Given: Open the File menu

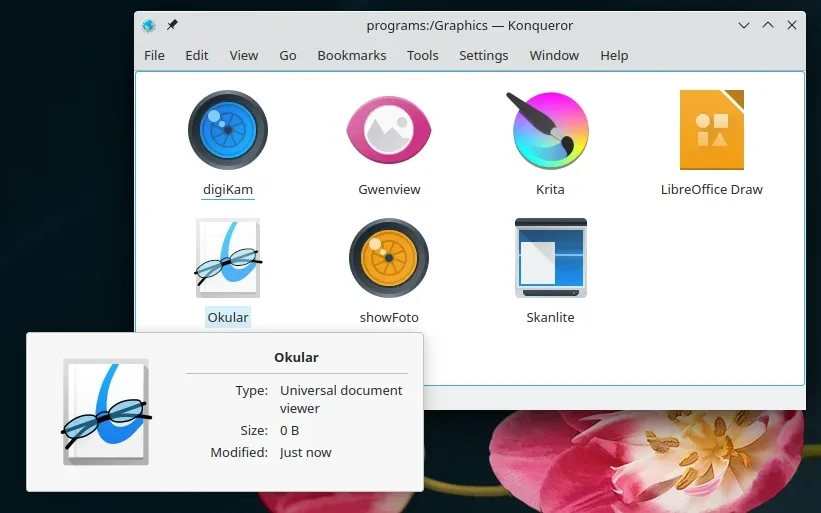Looking at the screenshot, I should coord(154,55).
